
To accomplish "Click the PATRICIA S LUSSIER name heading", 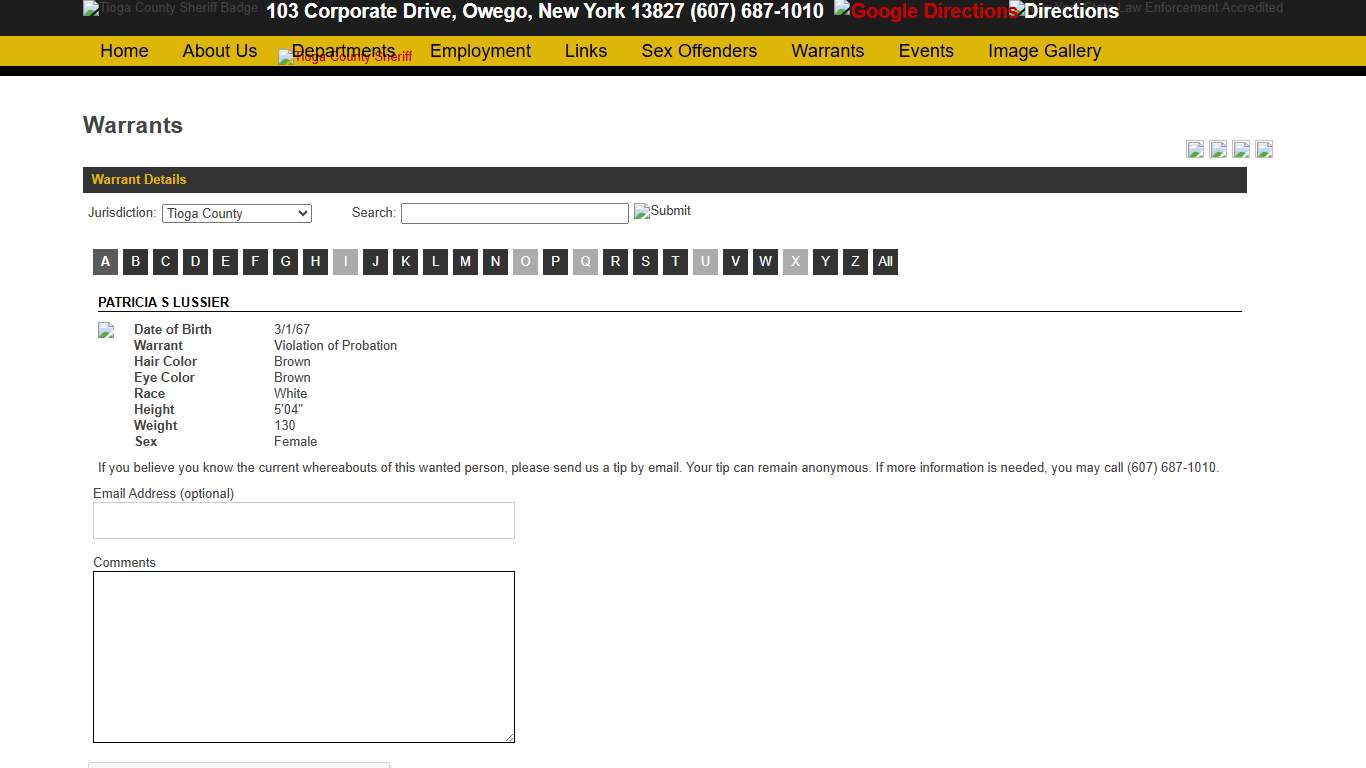I will [x=162, y=301].
